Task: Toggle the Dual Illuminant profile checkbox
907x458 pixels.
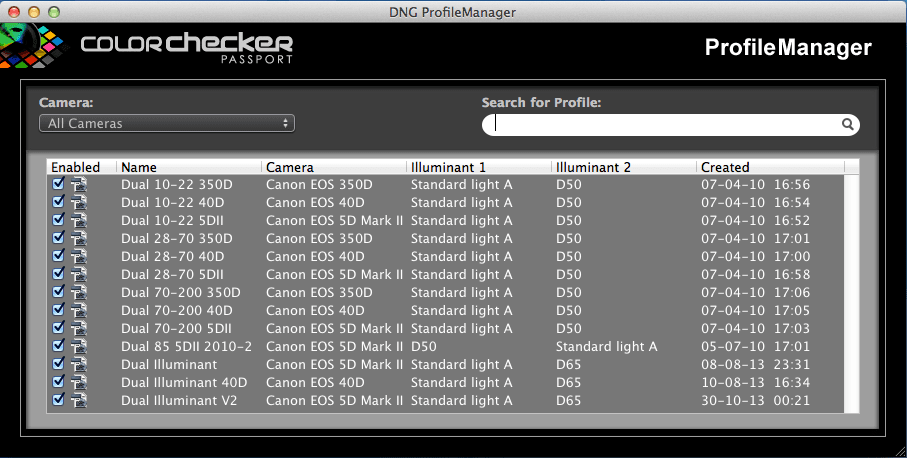Action: point(58,364)
